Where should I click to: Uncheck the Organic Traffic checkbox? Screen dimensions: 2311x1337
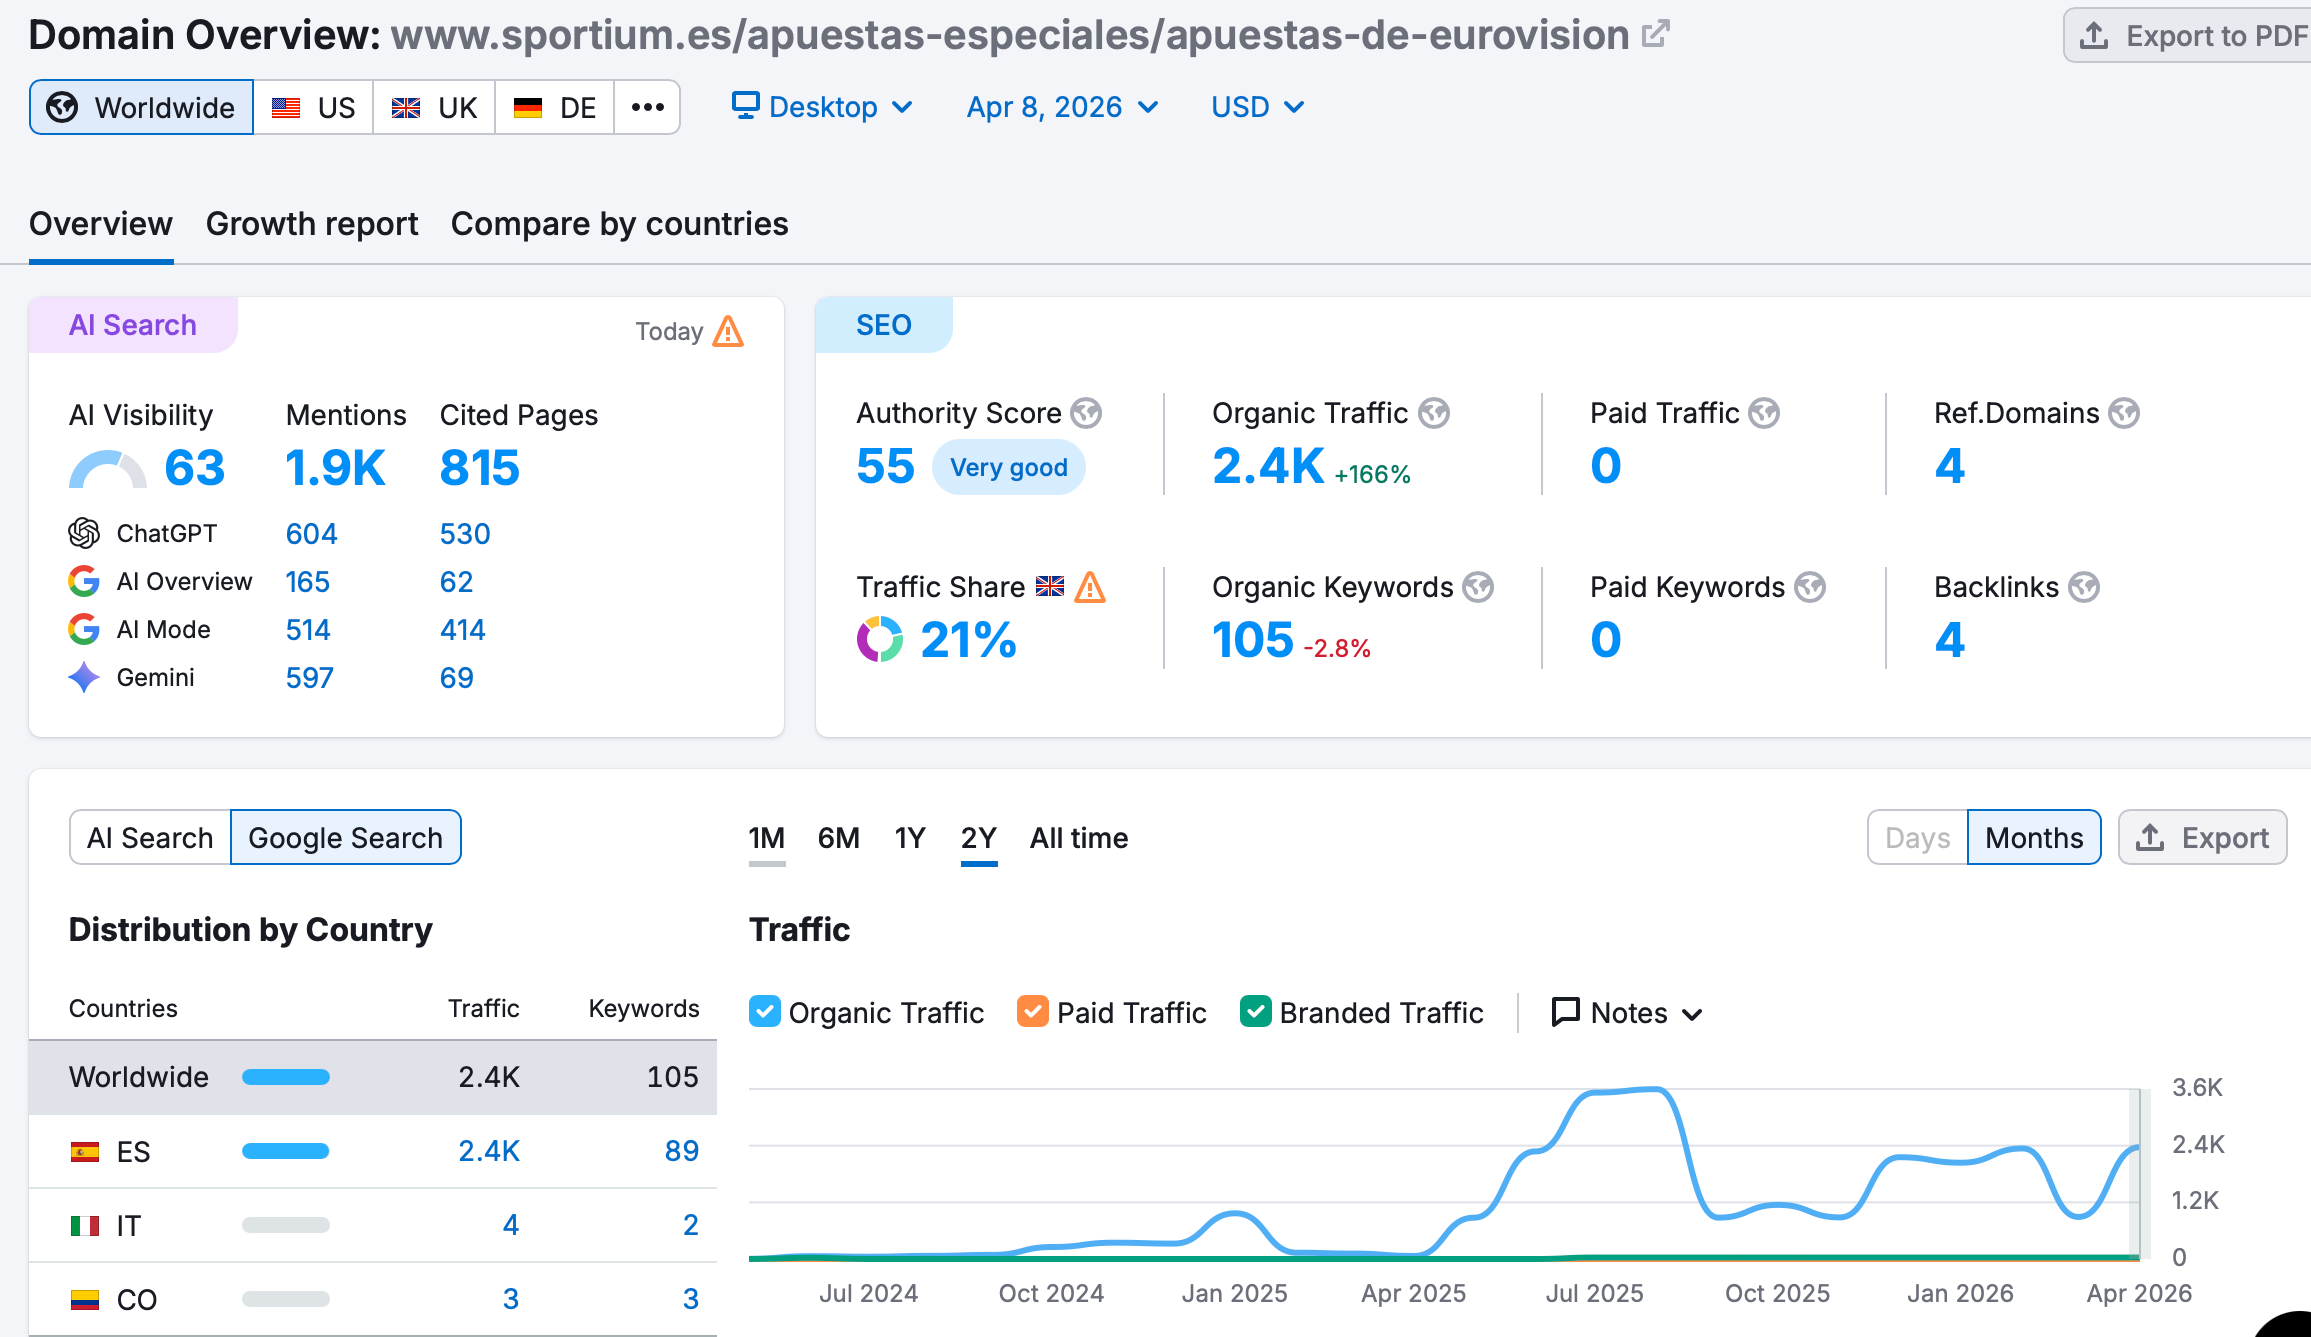pos(765,1012)
